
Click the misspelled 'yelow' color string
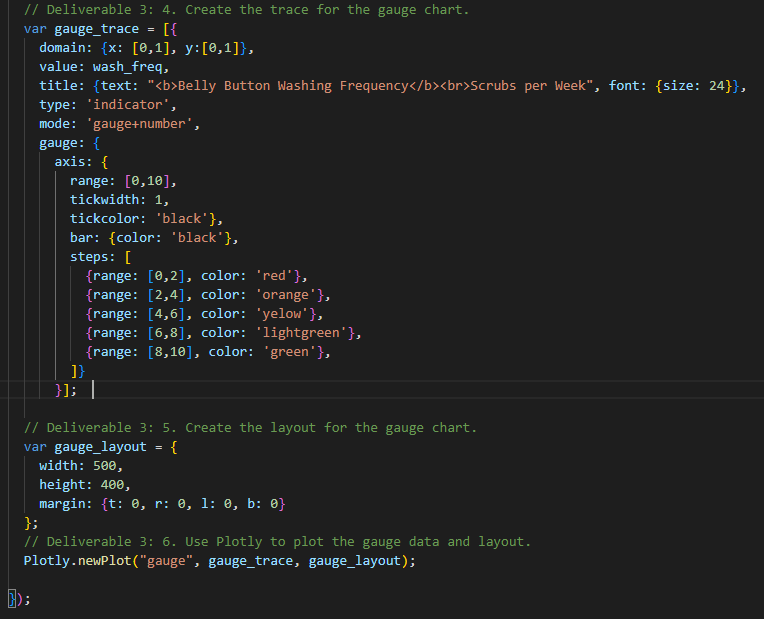pyautogui.click(x=282, y=314)
